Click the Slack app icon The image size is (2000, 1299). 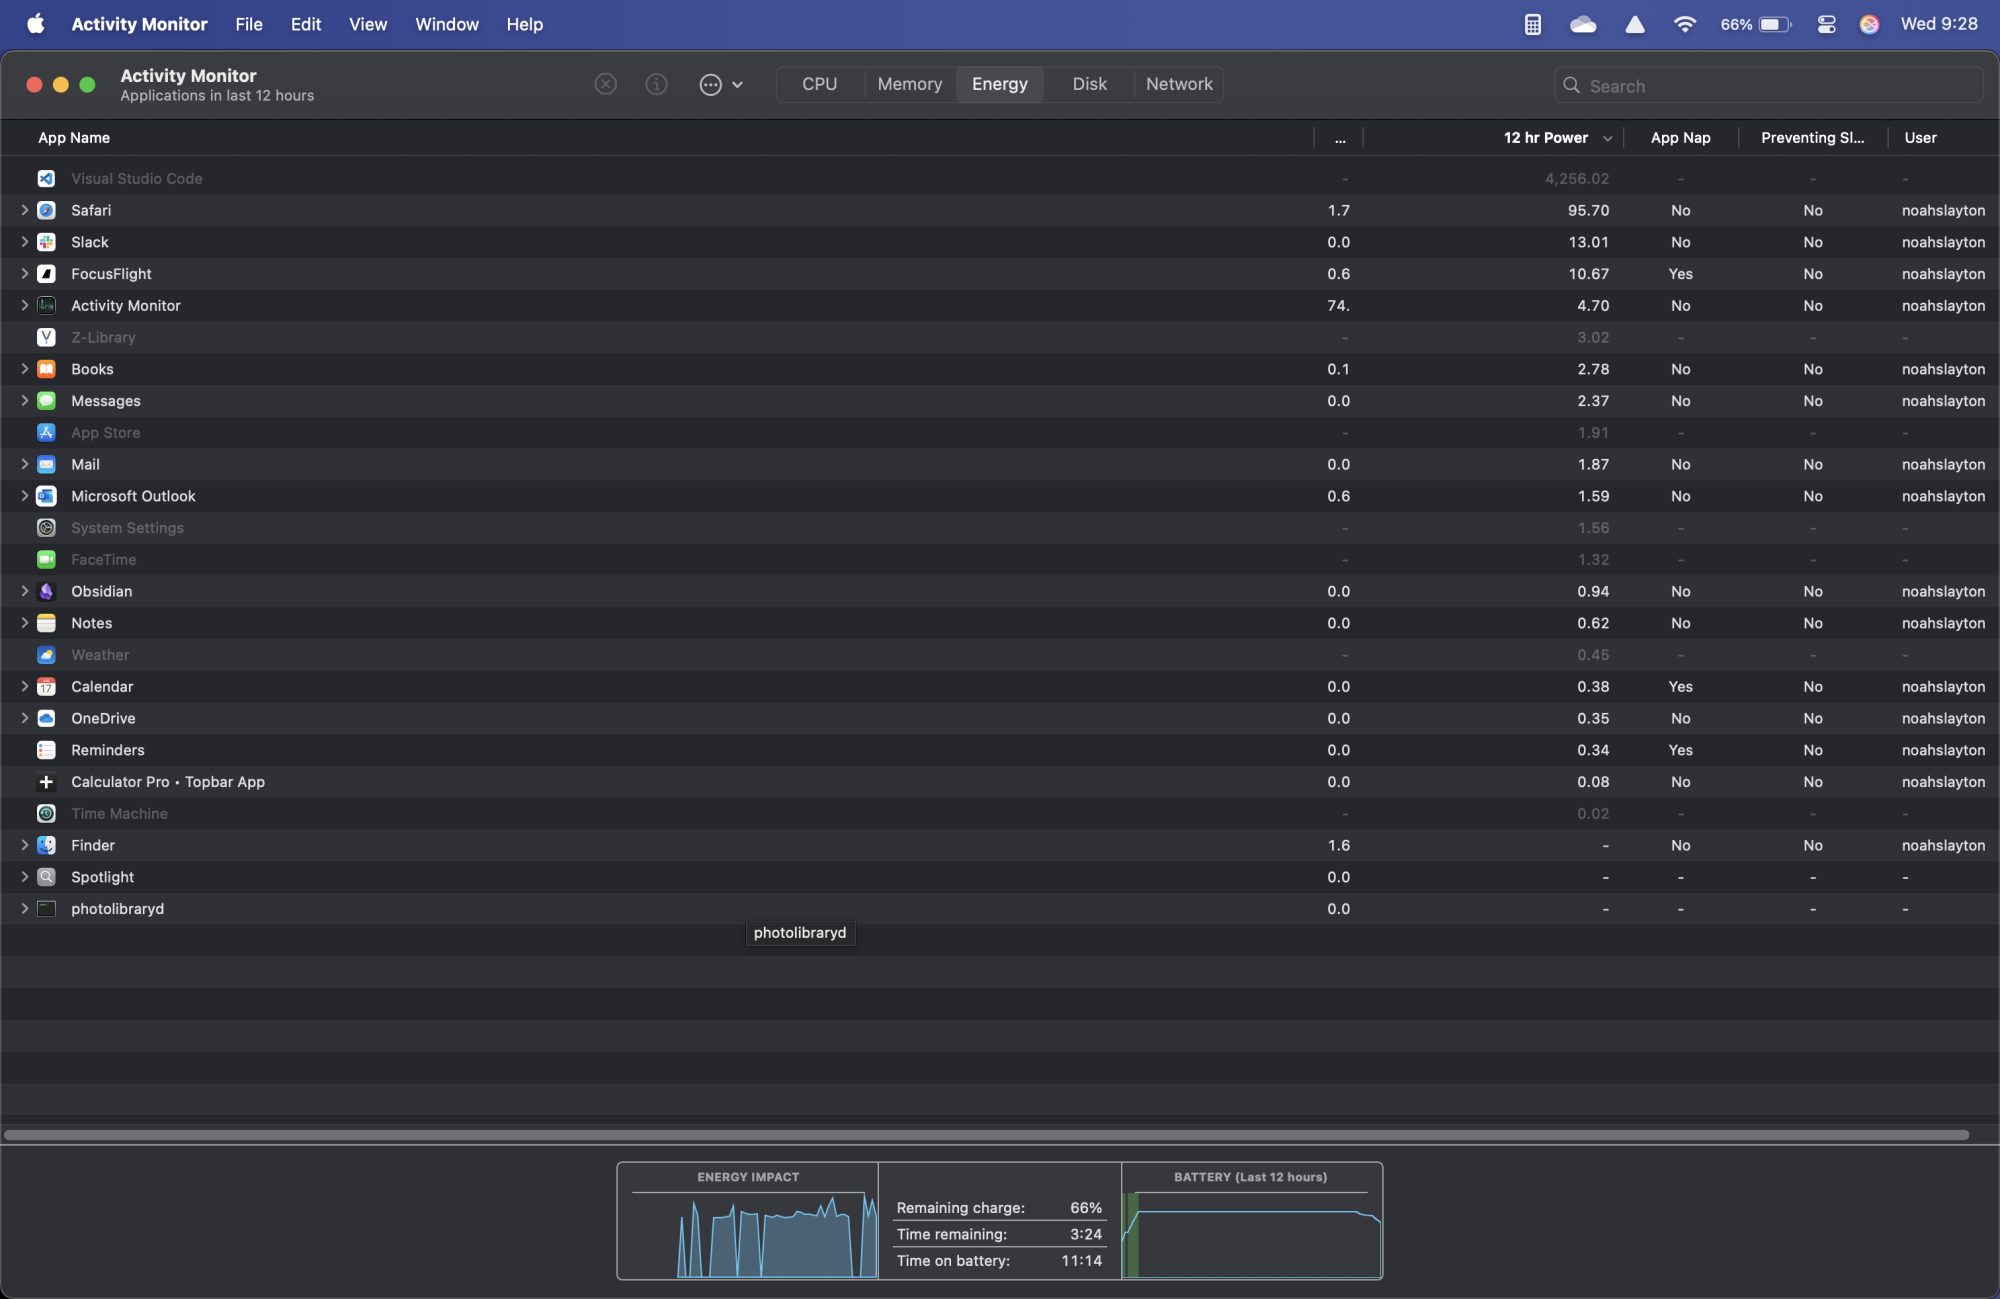[46, 242]
